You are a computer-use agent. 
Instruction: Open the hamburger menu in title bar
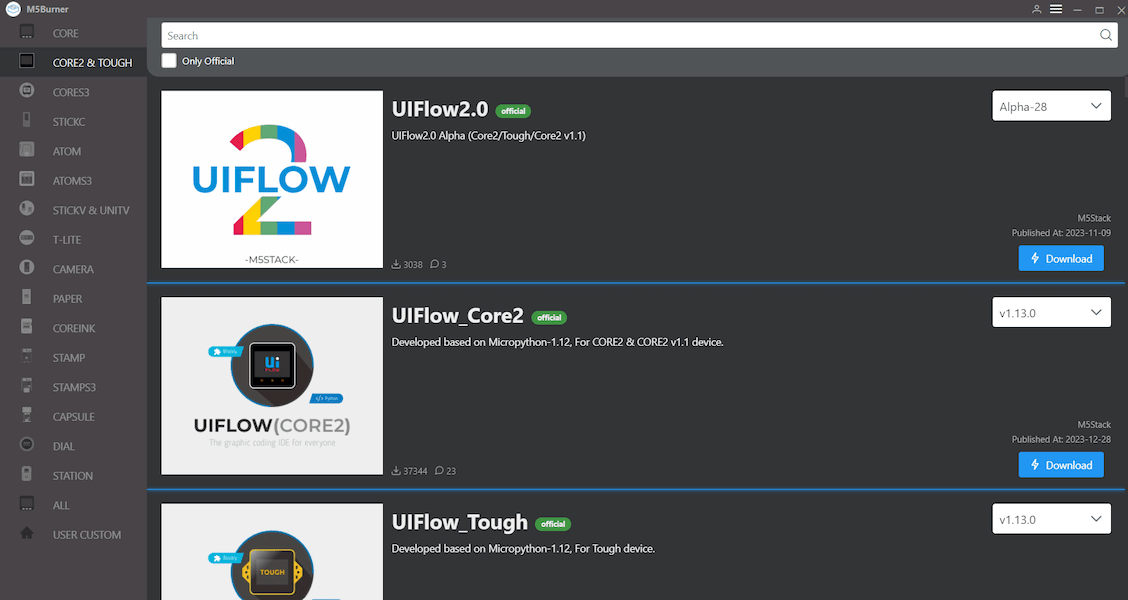(x=1056, y=9)
